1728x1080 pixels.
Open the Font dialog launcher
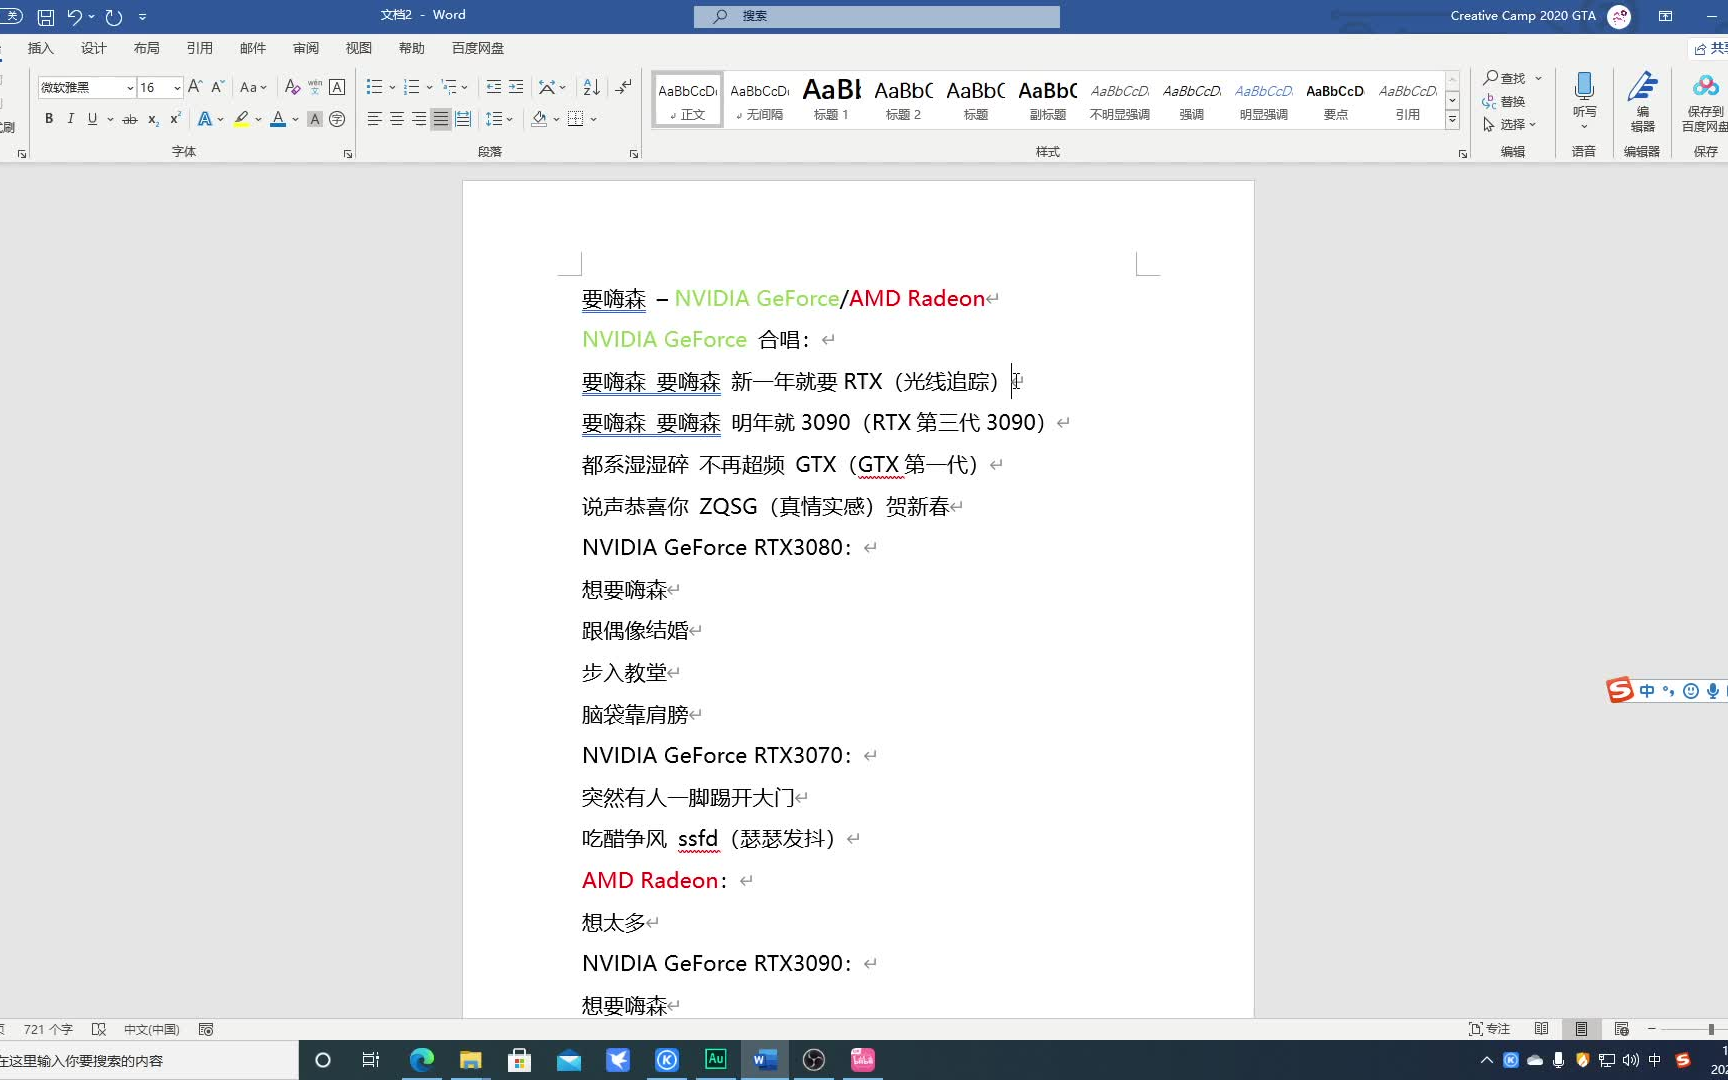click(x=348, y=154)
